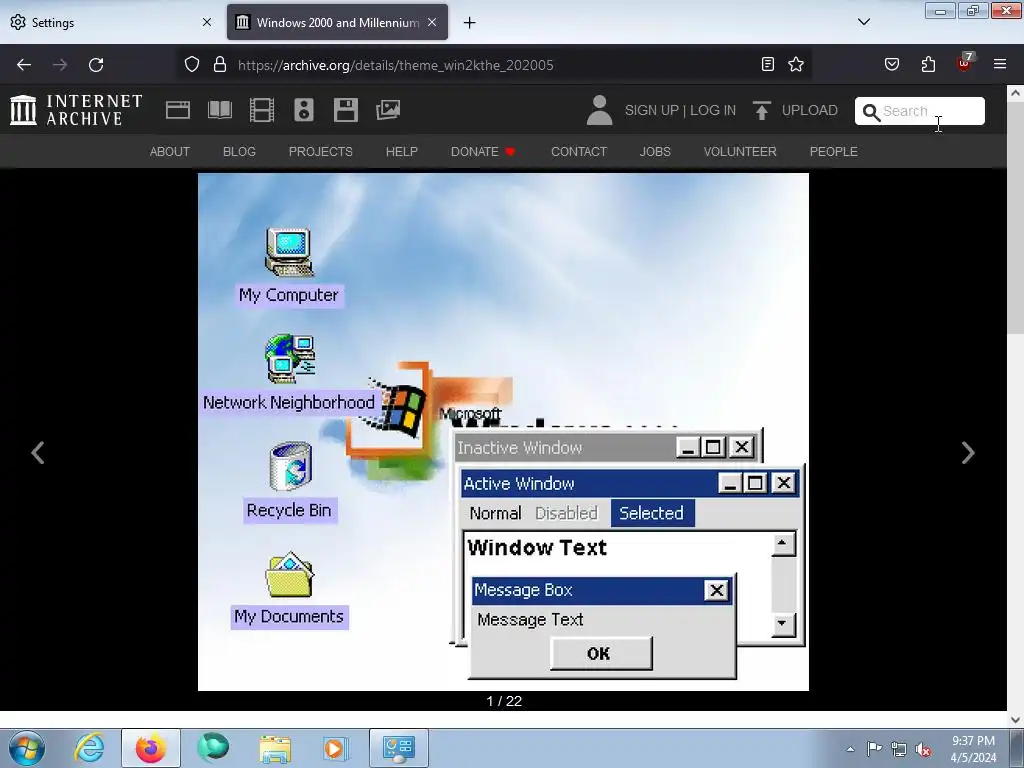The width and height of the screenshot is (1024, 768).
Task: Open the PEOPLE link
Action: (834, 152)
